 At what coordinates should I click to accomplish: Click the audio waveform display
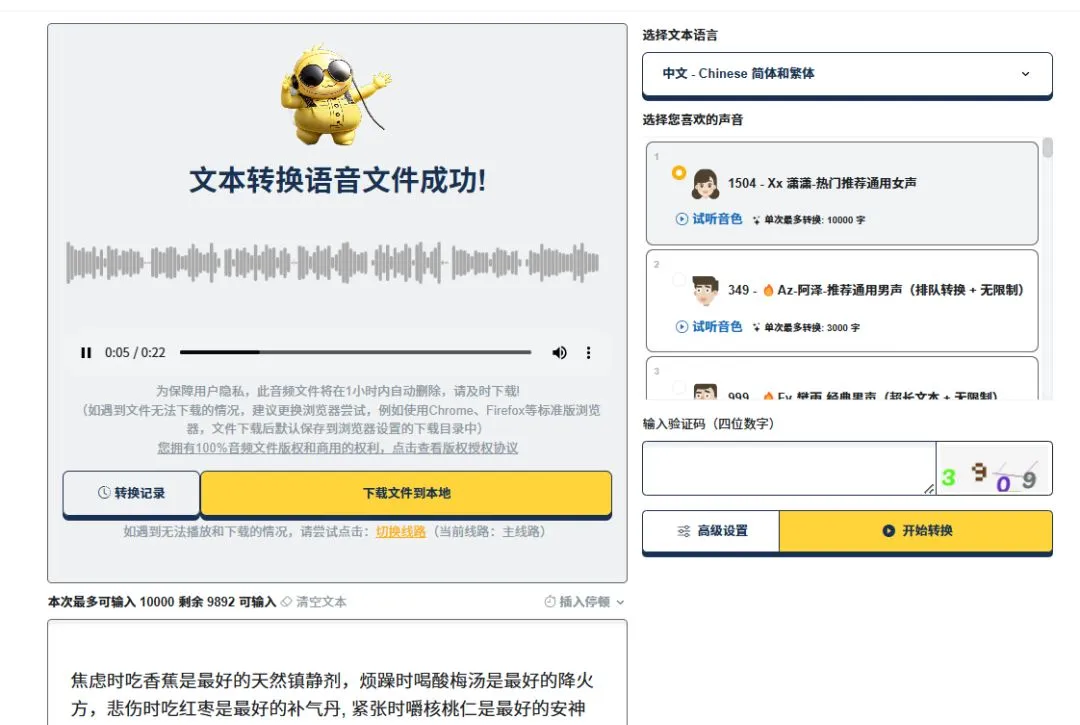click(333, 262)
